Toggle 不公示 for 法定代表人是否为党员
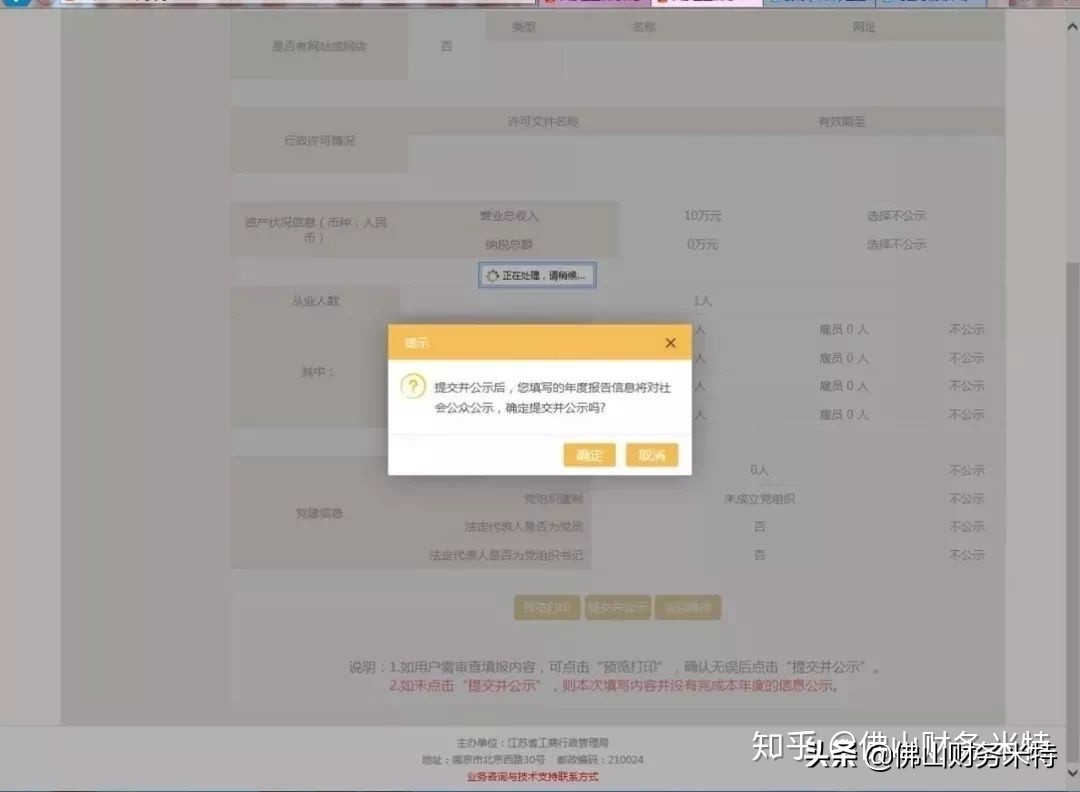The image size is (1080, 792). pos(965,525)
